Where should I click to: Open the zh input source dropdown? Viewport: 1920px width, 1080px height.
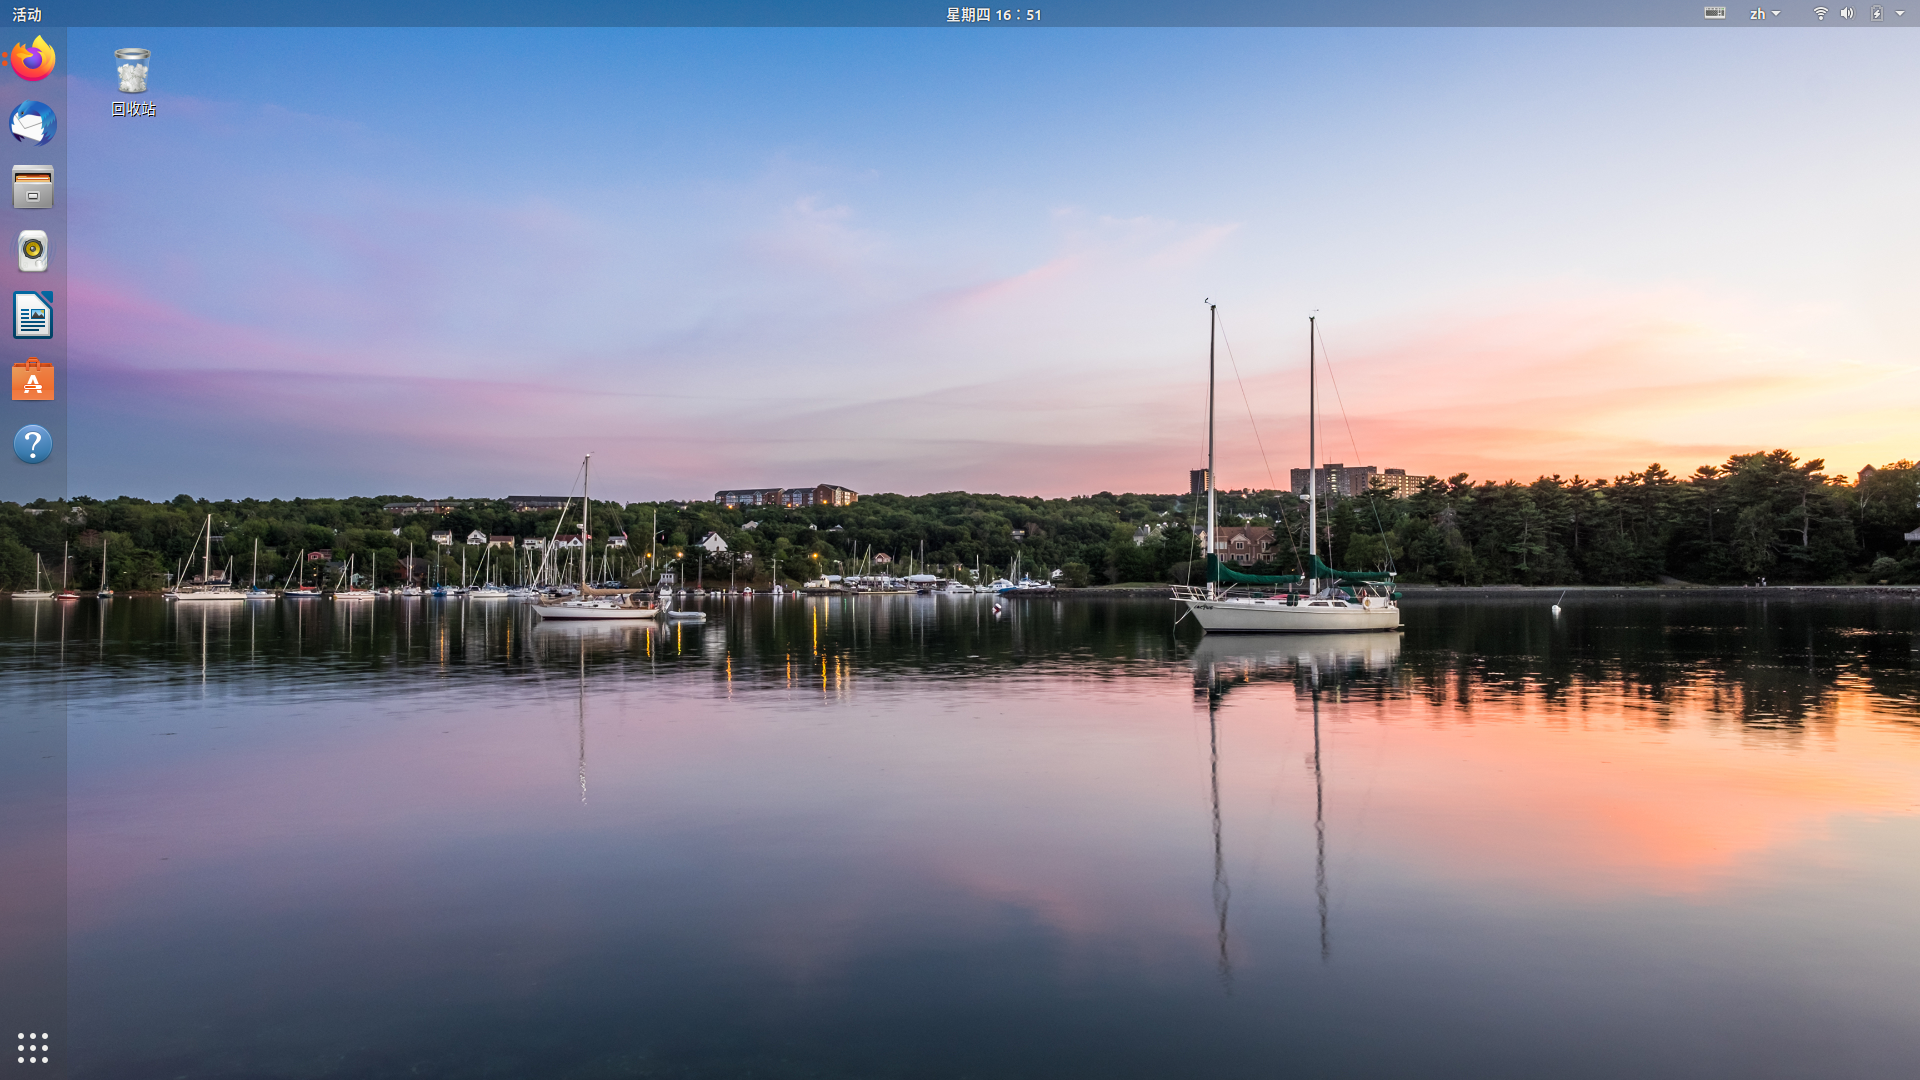tap(1765, 14)
